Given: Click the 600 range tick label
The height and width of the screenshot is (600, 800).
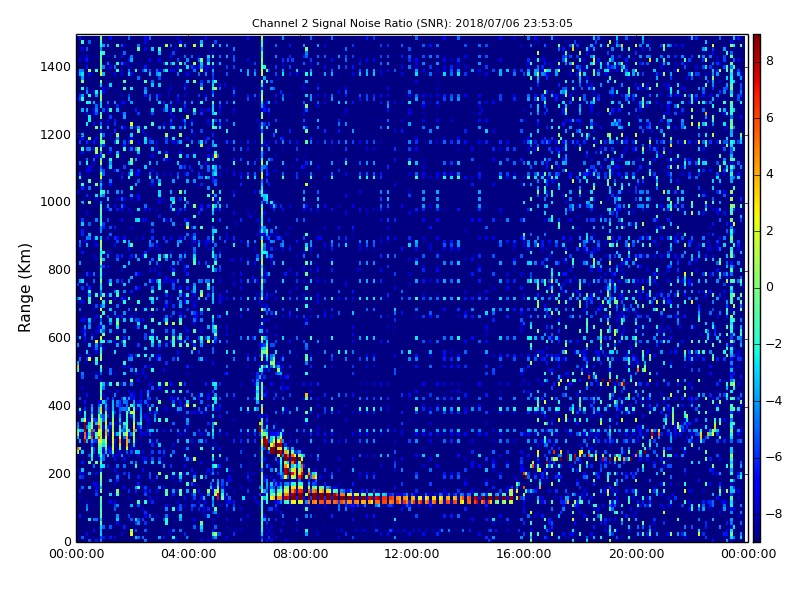Looking at the screenshot, I should (59, 338).
